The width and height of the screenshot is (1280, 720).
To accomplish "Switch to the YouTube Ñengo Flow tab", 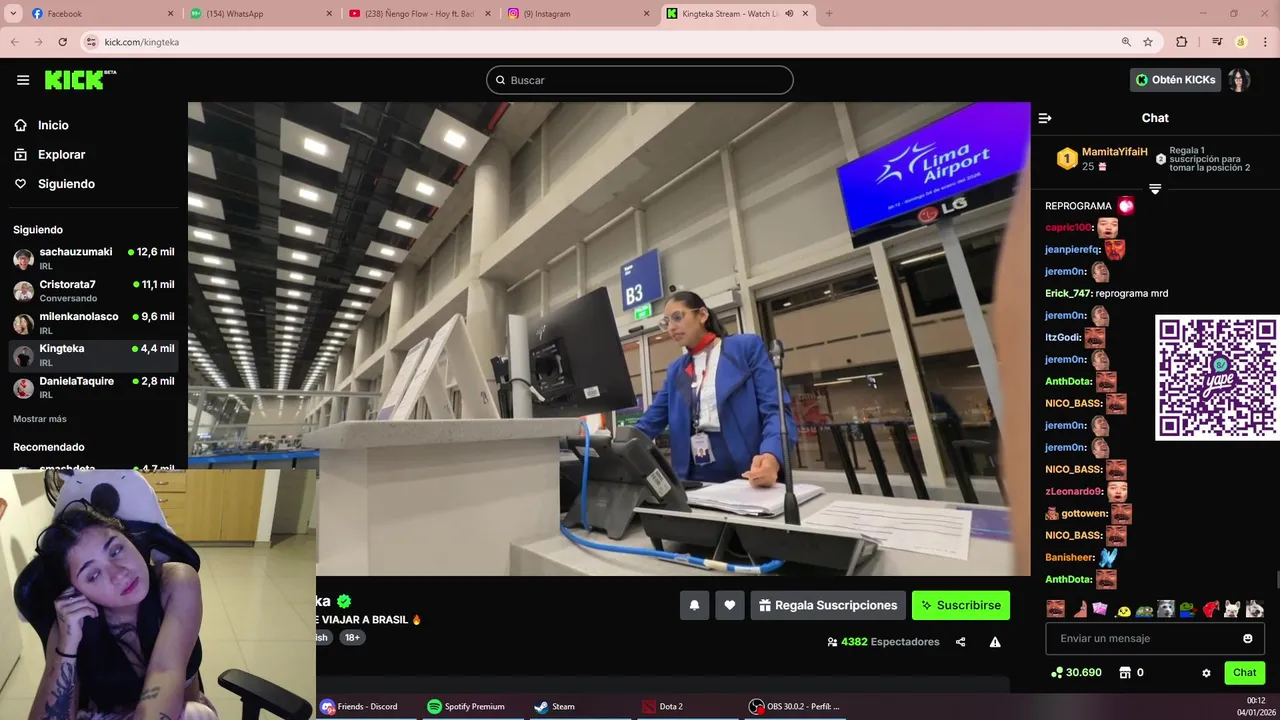I will click(x=418, y=14).
